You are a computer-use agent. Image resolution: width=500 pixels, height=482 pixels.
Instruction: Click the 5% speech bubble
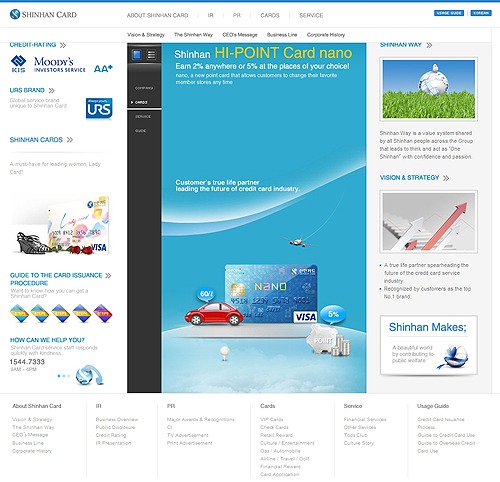(333, 314)
